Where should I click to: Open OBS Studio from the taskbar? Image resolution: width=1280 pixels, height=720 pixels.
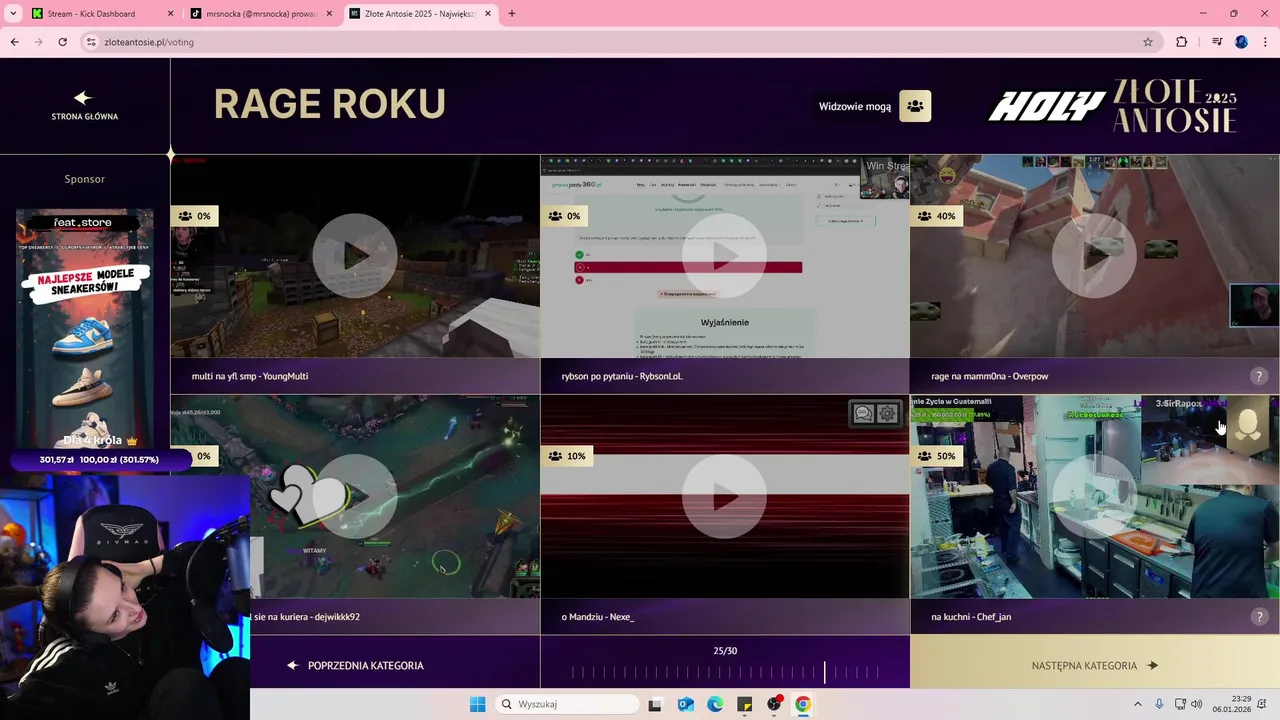pyautogui.click(x=774, y=704)
